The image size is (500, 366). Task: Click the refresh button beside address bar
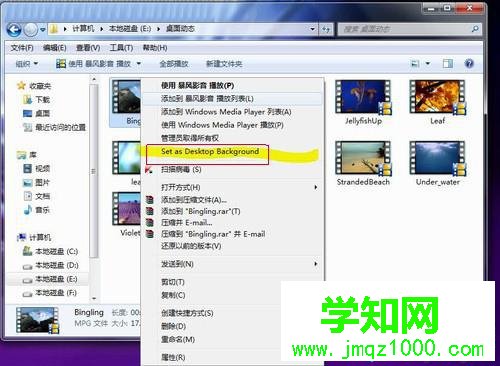tap(326, 30)
